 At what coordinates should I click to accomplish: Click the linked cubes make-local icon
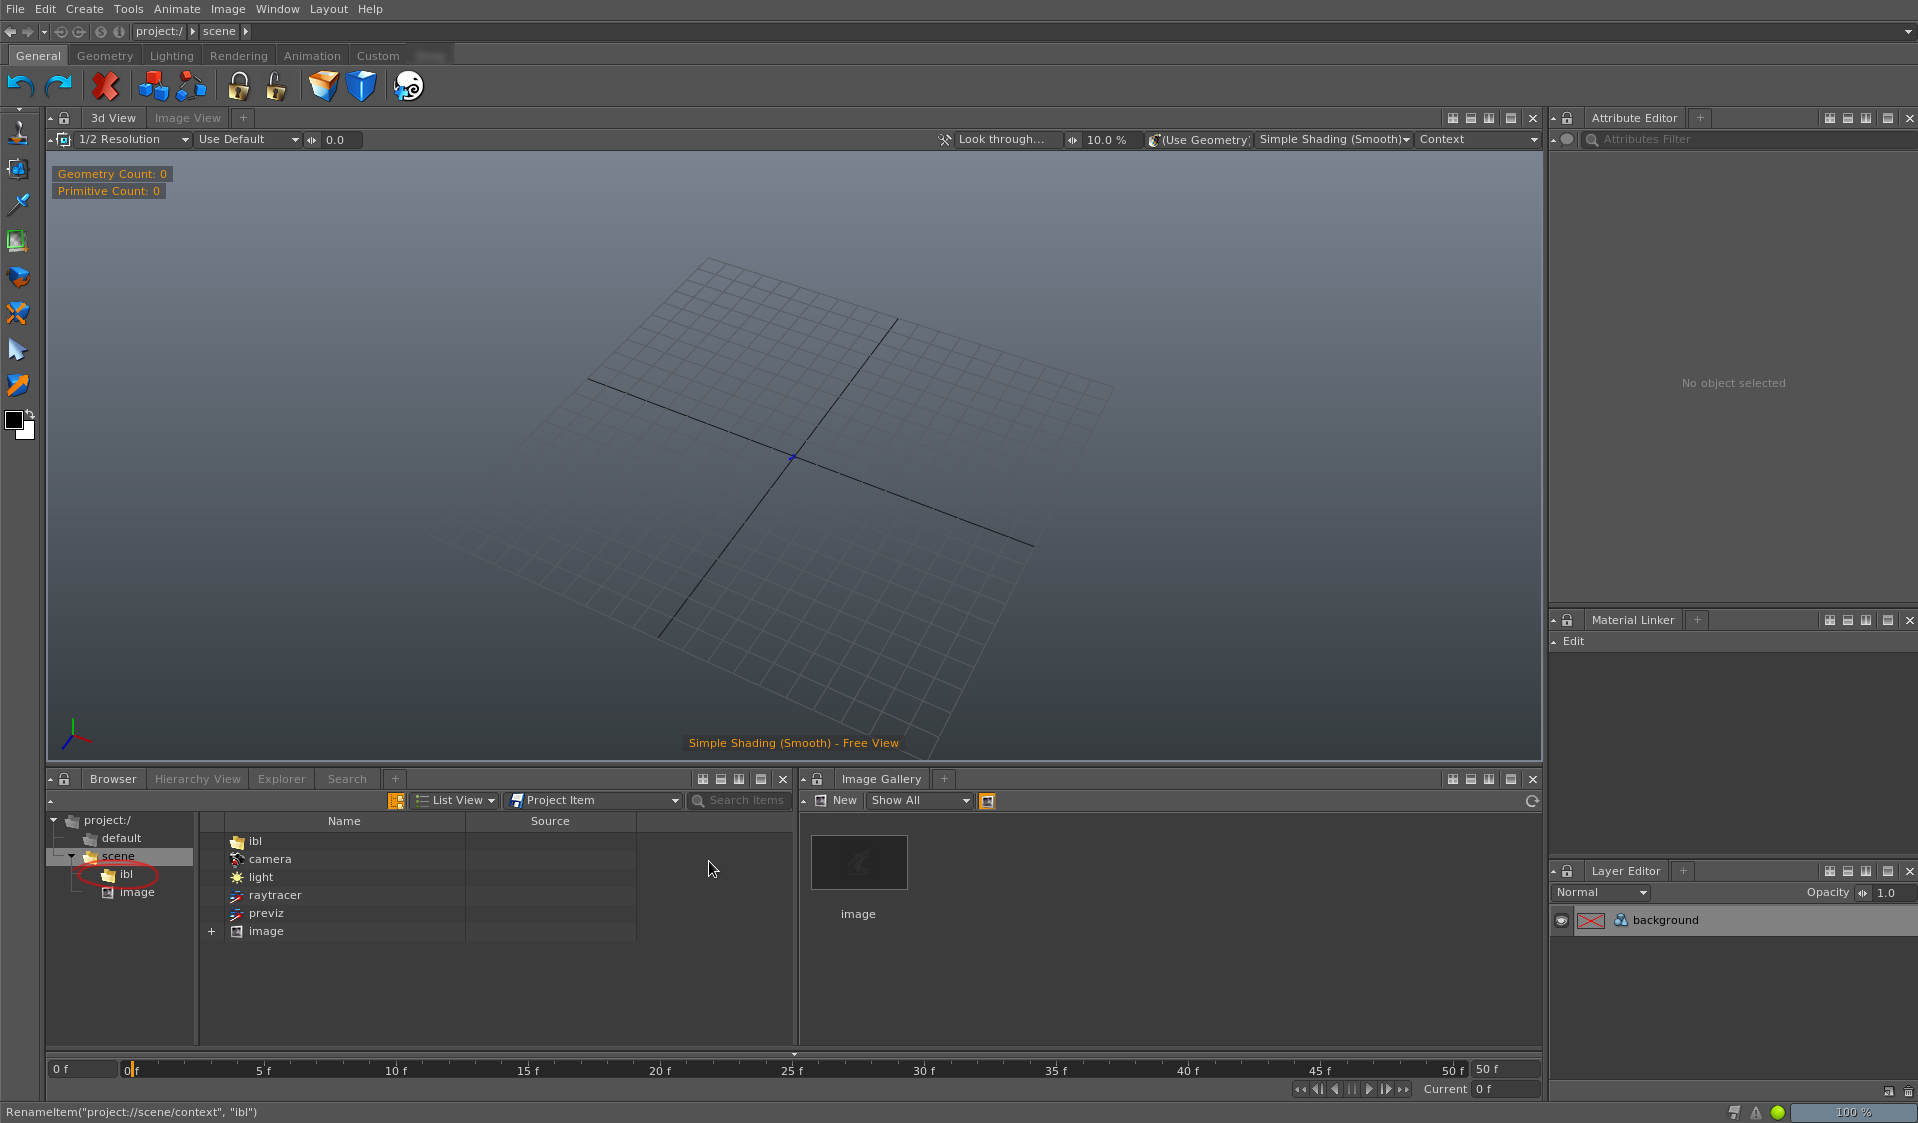click(191, 86)
